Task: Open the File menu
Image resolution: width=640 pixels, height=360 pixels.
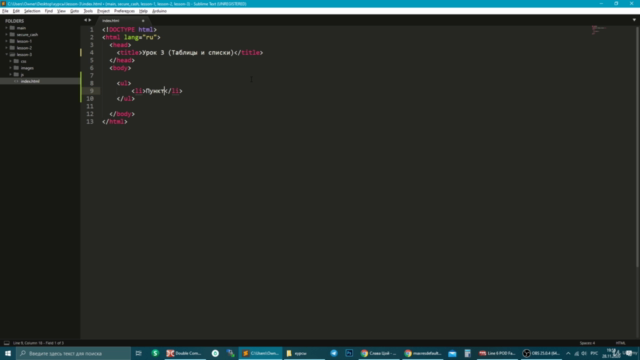Action: 5,11
